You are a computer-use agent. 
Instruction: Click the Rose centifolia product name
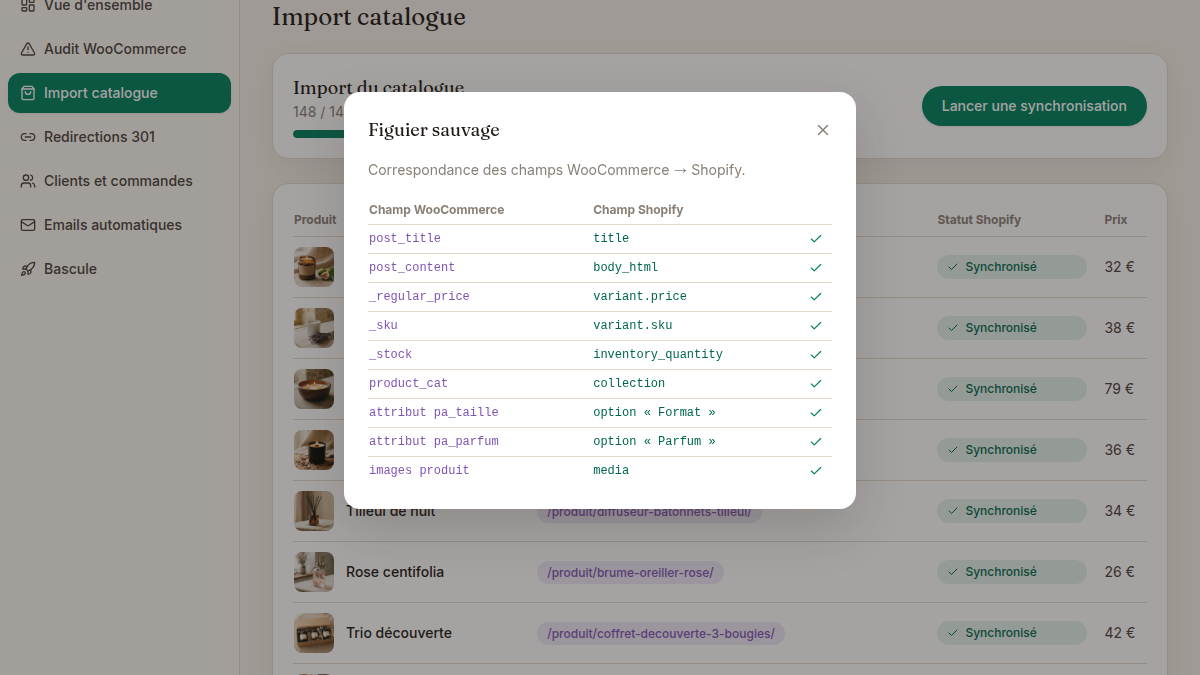tap(395, 572)
